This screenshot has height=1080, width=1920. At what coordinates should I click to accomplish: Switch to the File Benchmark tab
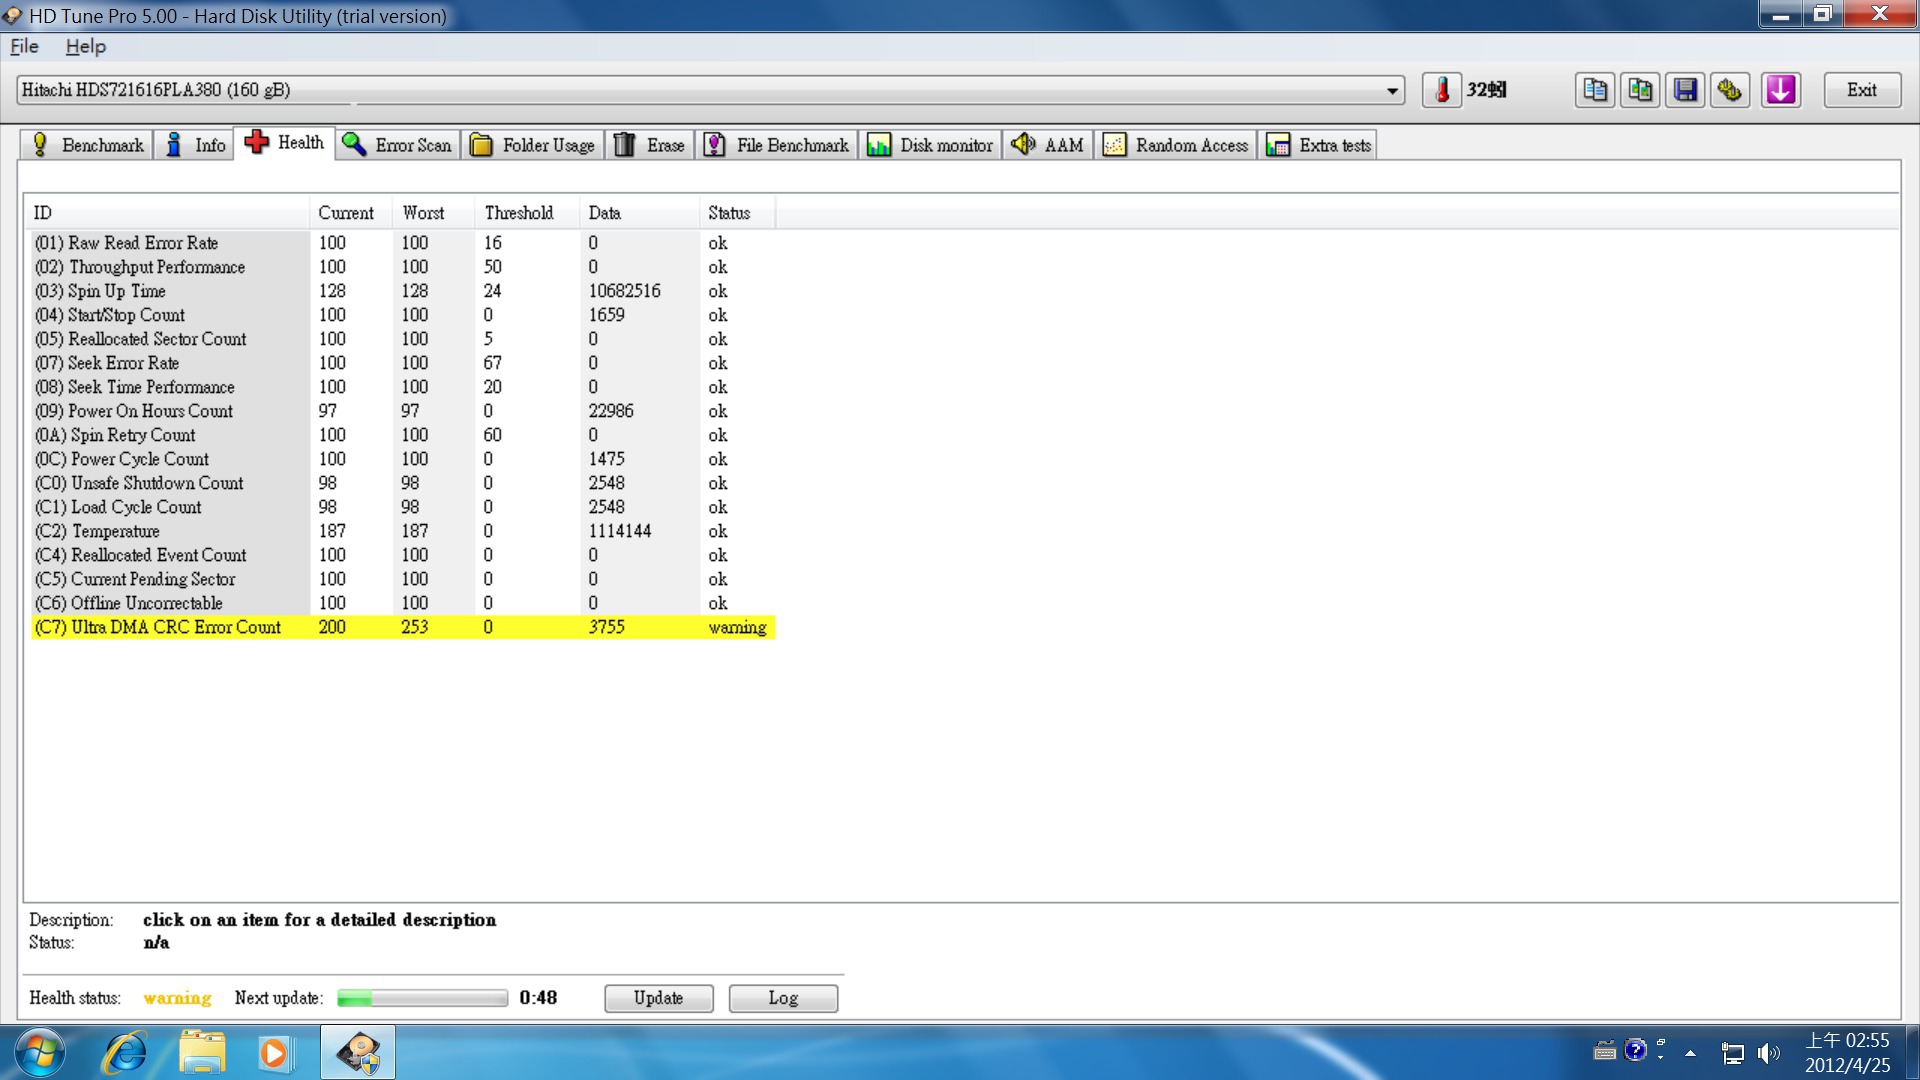click(776, 145)
